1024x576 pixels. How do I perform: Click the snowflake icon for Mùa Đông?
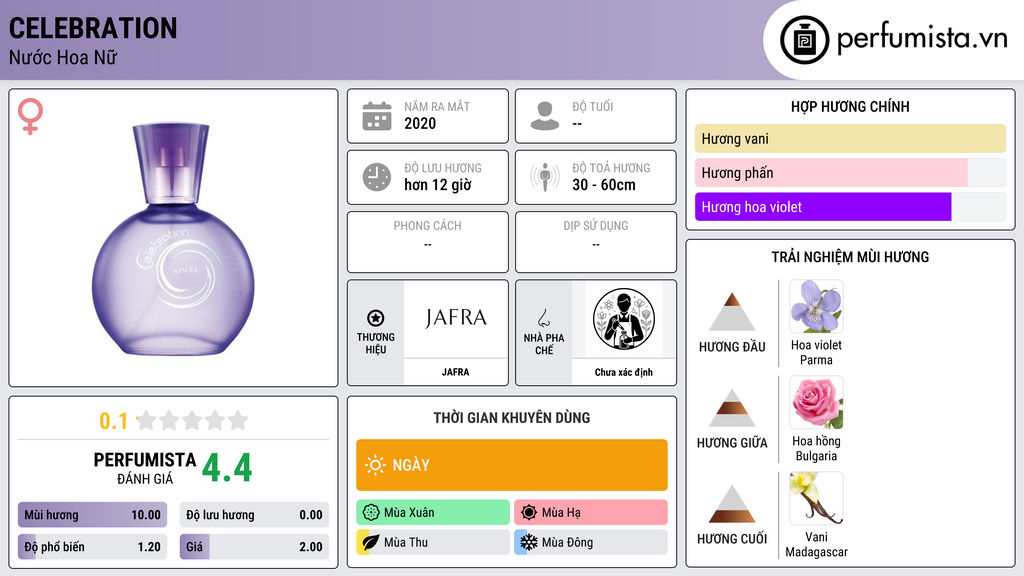[x=529, y=542]
